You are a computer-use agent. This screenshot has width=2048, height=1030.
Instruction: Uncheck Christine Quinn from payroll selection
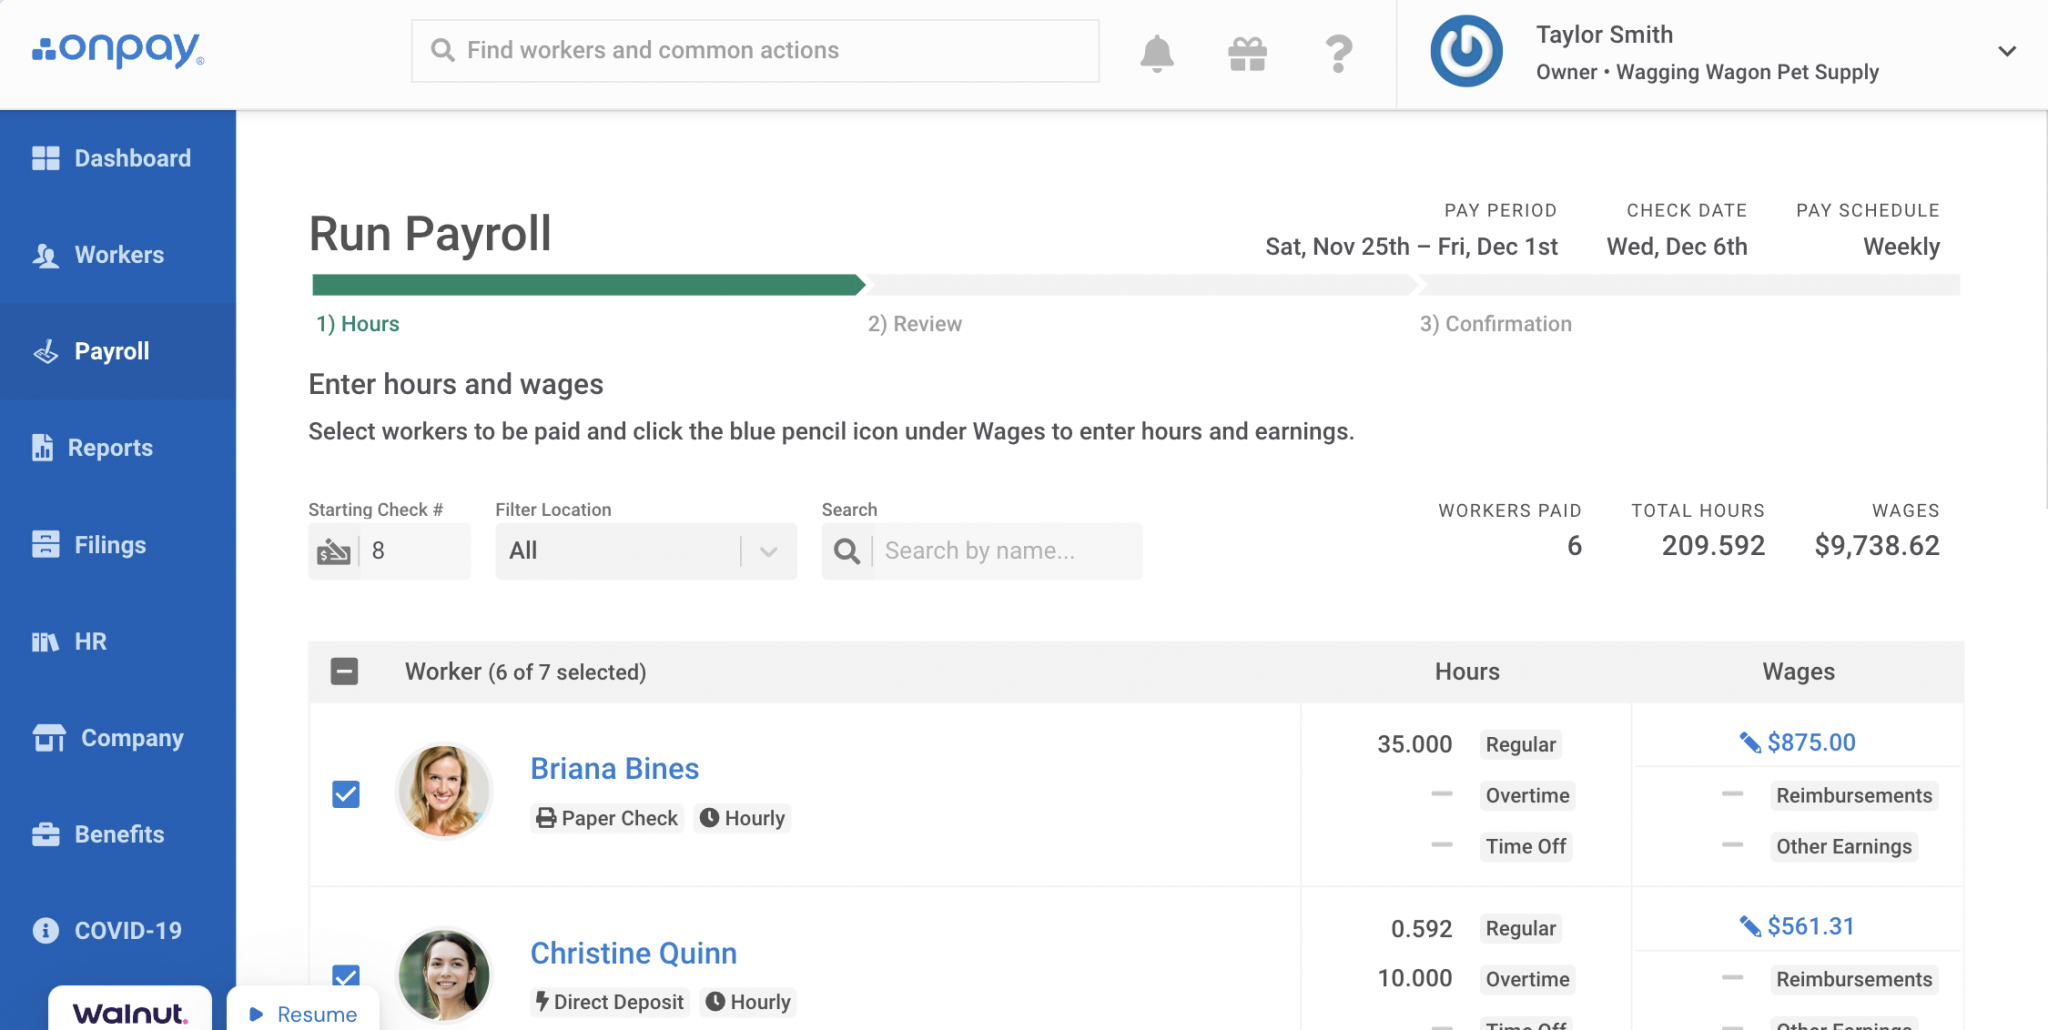click(345, 974)
